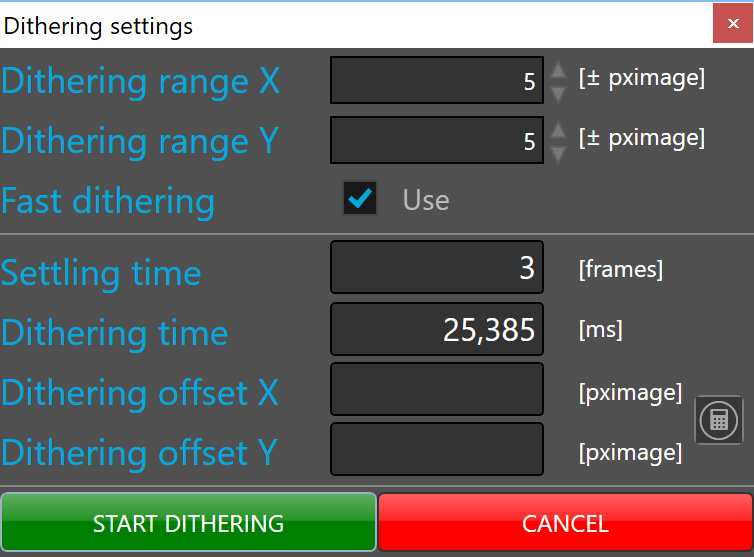754x557 pixels.
Task: Focus the Dithering range Y field
Action: [x=437, y=141]
